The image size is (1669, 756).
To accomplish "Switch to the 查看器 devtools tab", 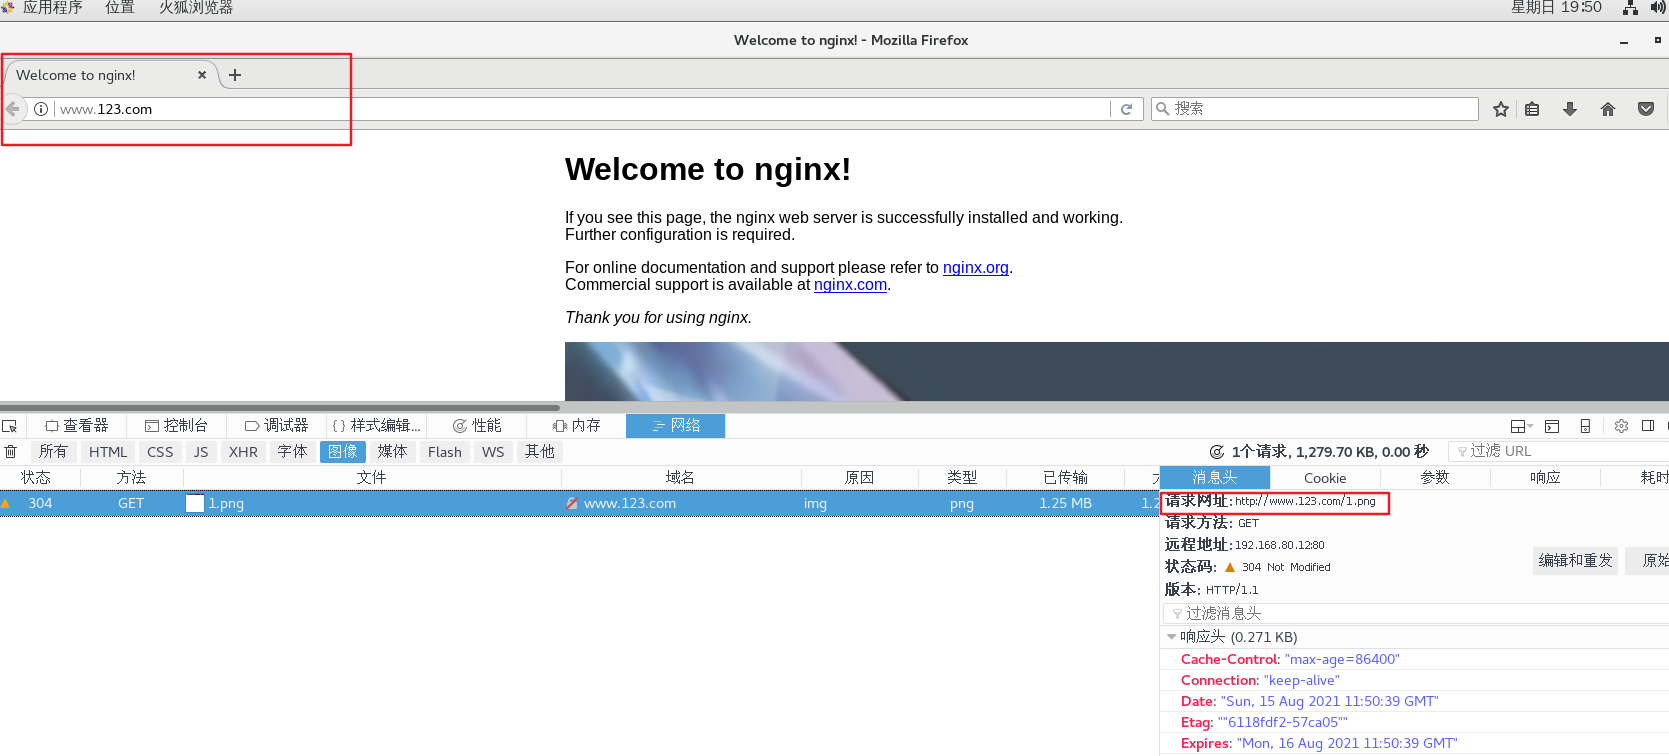I will point(77,426).
